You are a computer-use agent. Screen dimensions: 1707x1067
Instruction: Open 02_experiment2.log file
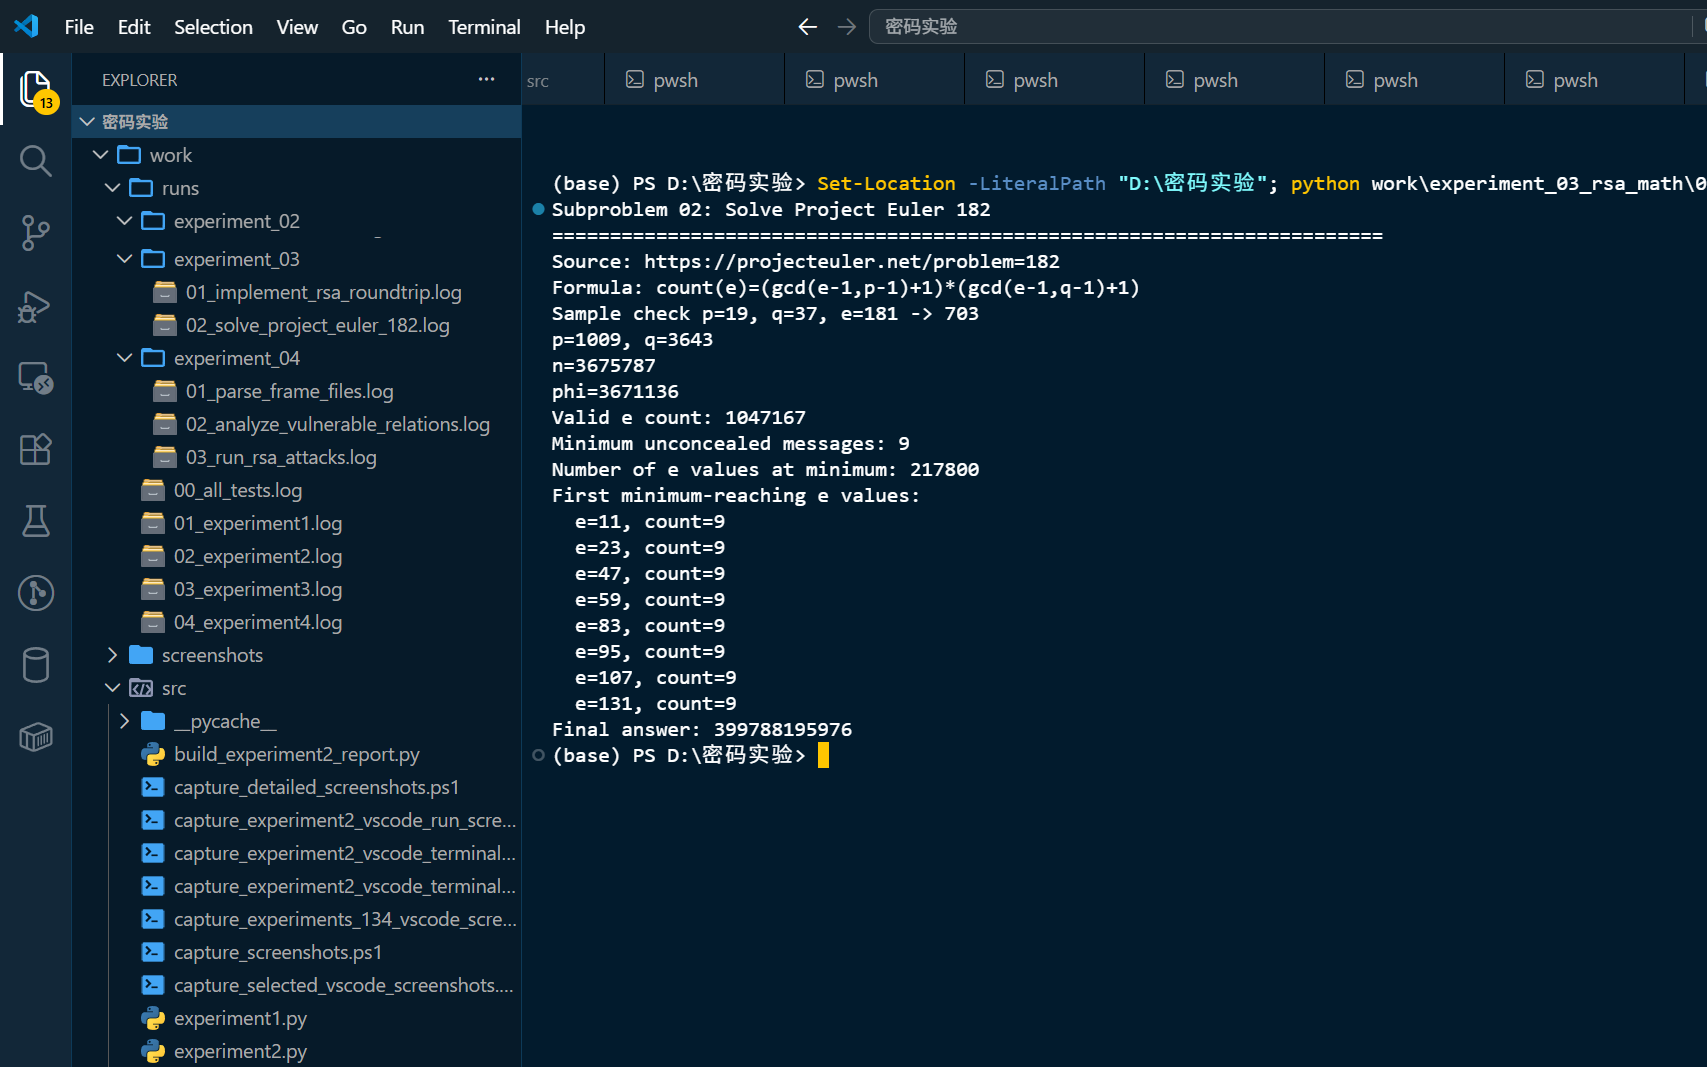257,556
